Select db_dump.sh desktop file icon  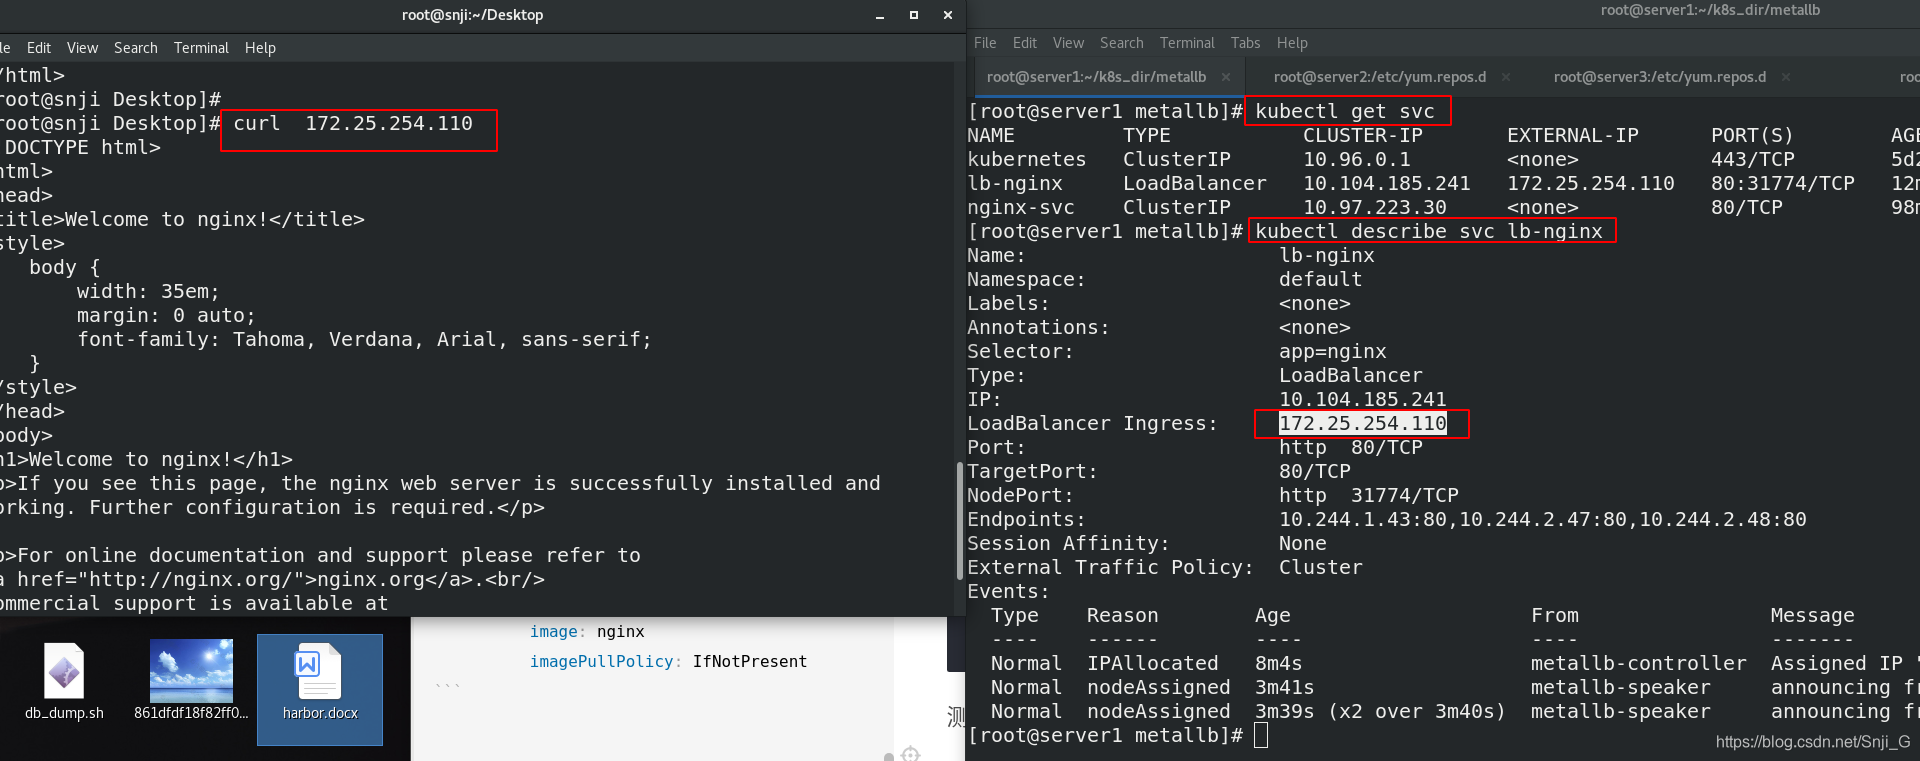[64, 683]
